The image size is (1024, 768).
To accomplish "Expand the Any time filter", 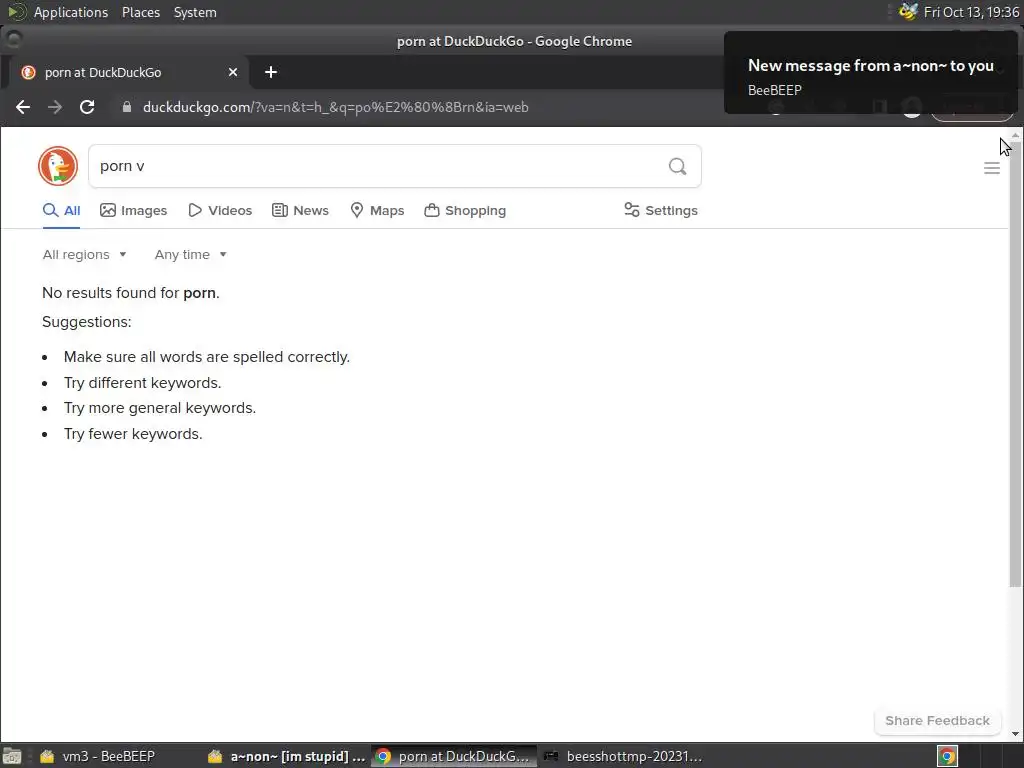I will tap(191, 255).
